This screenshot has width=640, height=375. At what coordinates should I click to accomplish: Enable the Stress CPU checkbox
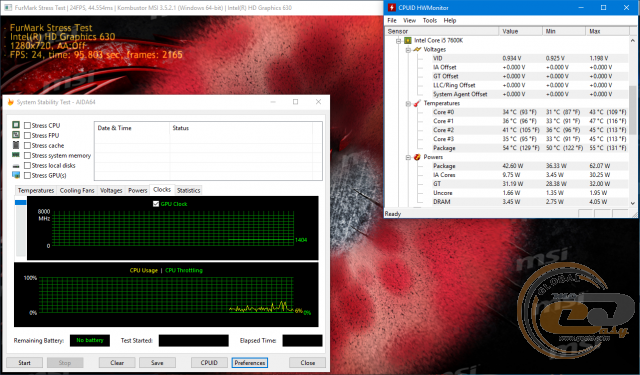(x=27, y=125)
